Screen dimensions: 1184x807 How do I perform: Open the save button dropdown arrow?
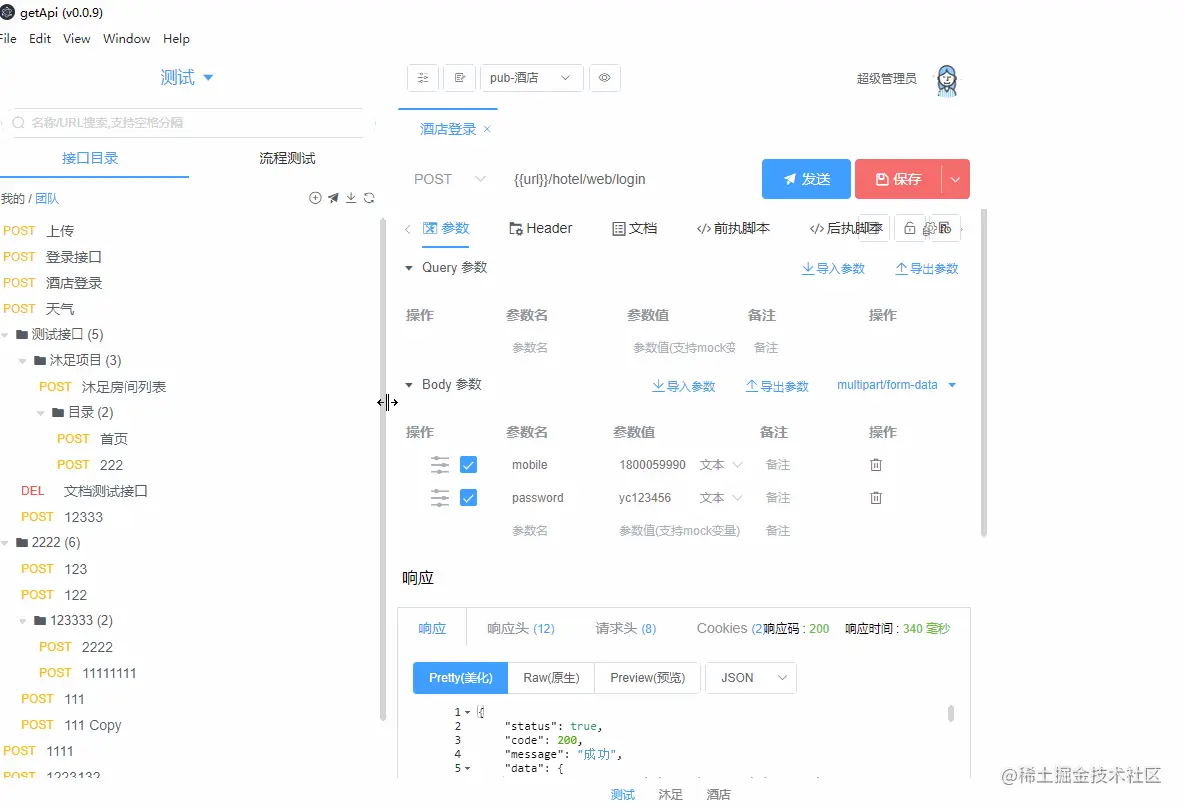(955, 179)
